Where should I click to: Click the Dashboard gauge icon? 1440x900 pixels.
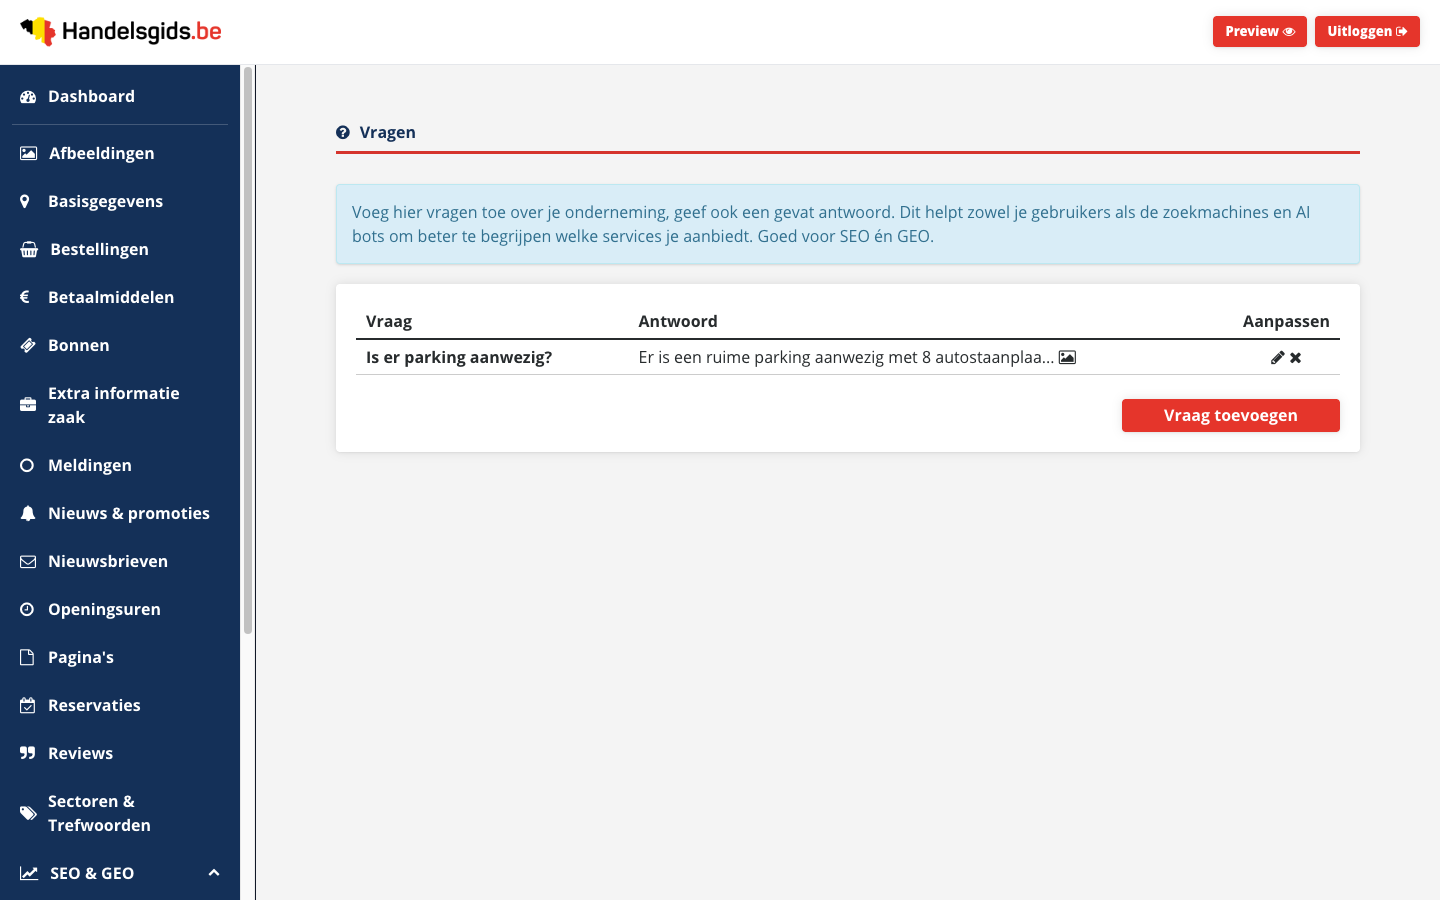point(28,96)
